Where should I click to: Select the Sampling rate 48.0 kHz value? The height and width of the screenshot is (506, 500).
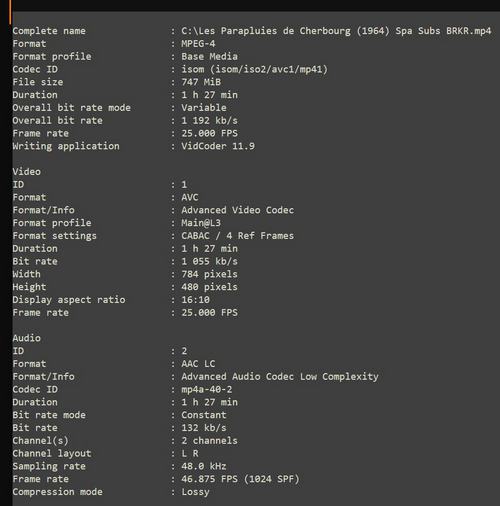coord(204,466)
